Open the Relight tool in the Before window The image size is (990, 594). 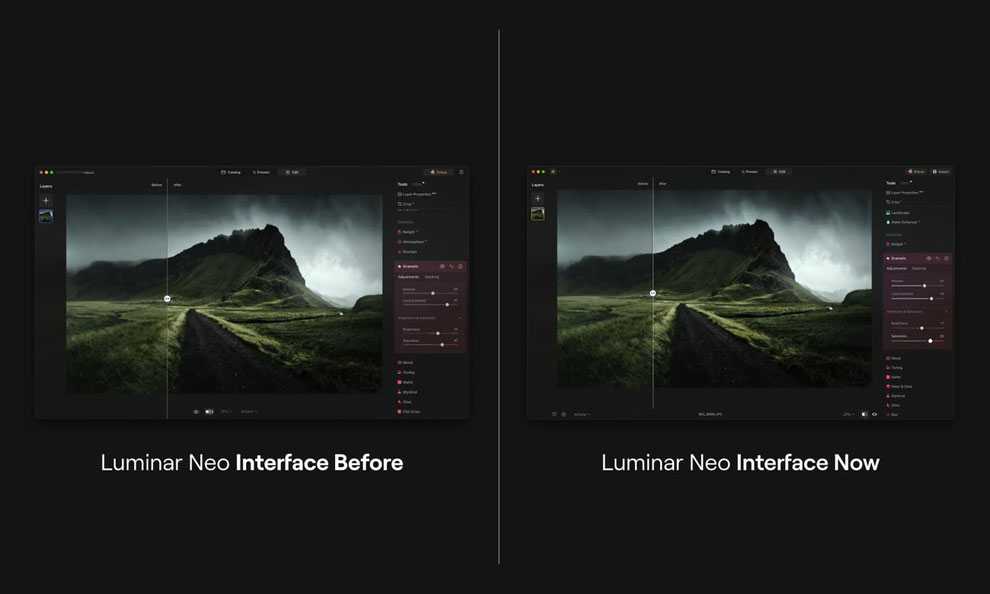[x=407, y=232]
